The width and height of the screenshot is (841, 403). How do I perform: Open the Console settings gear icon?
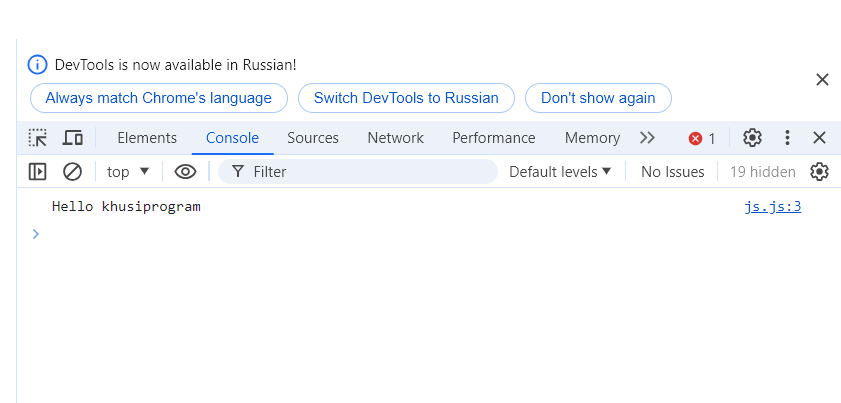[819, 171]
